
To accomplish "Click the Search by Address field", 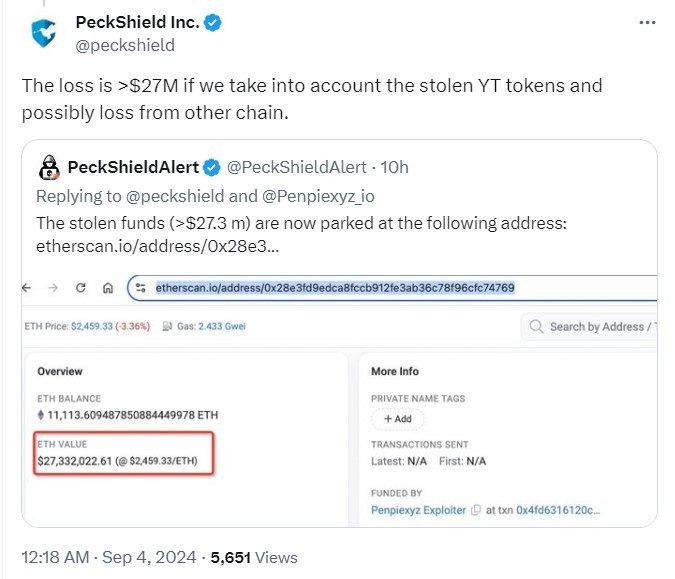I will point(600,327).
